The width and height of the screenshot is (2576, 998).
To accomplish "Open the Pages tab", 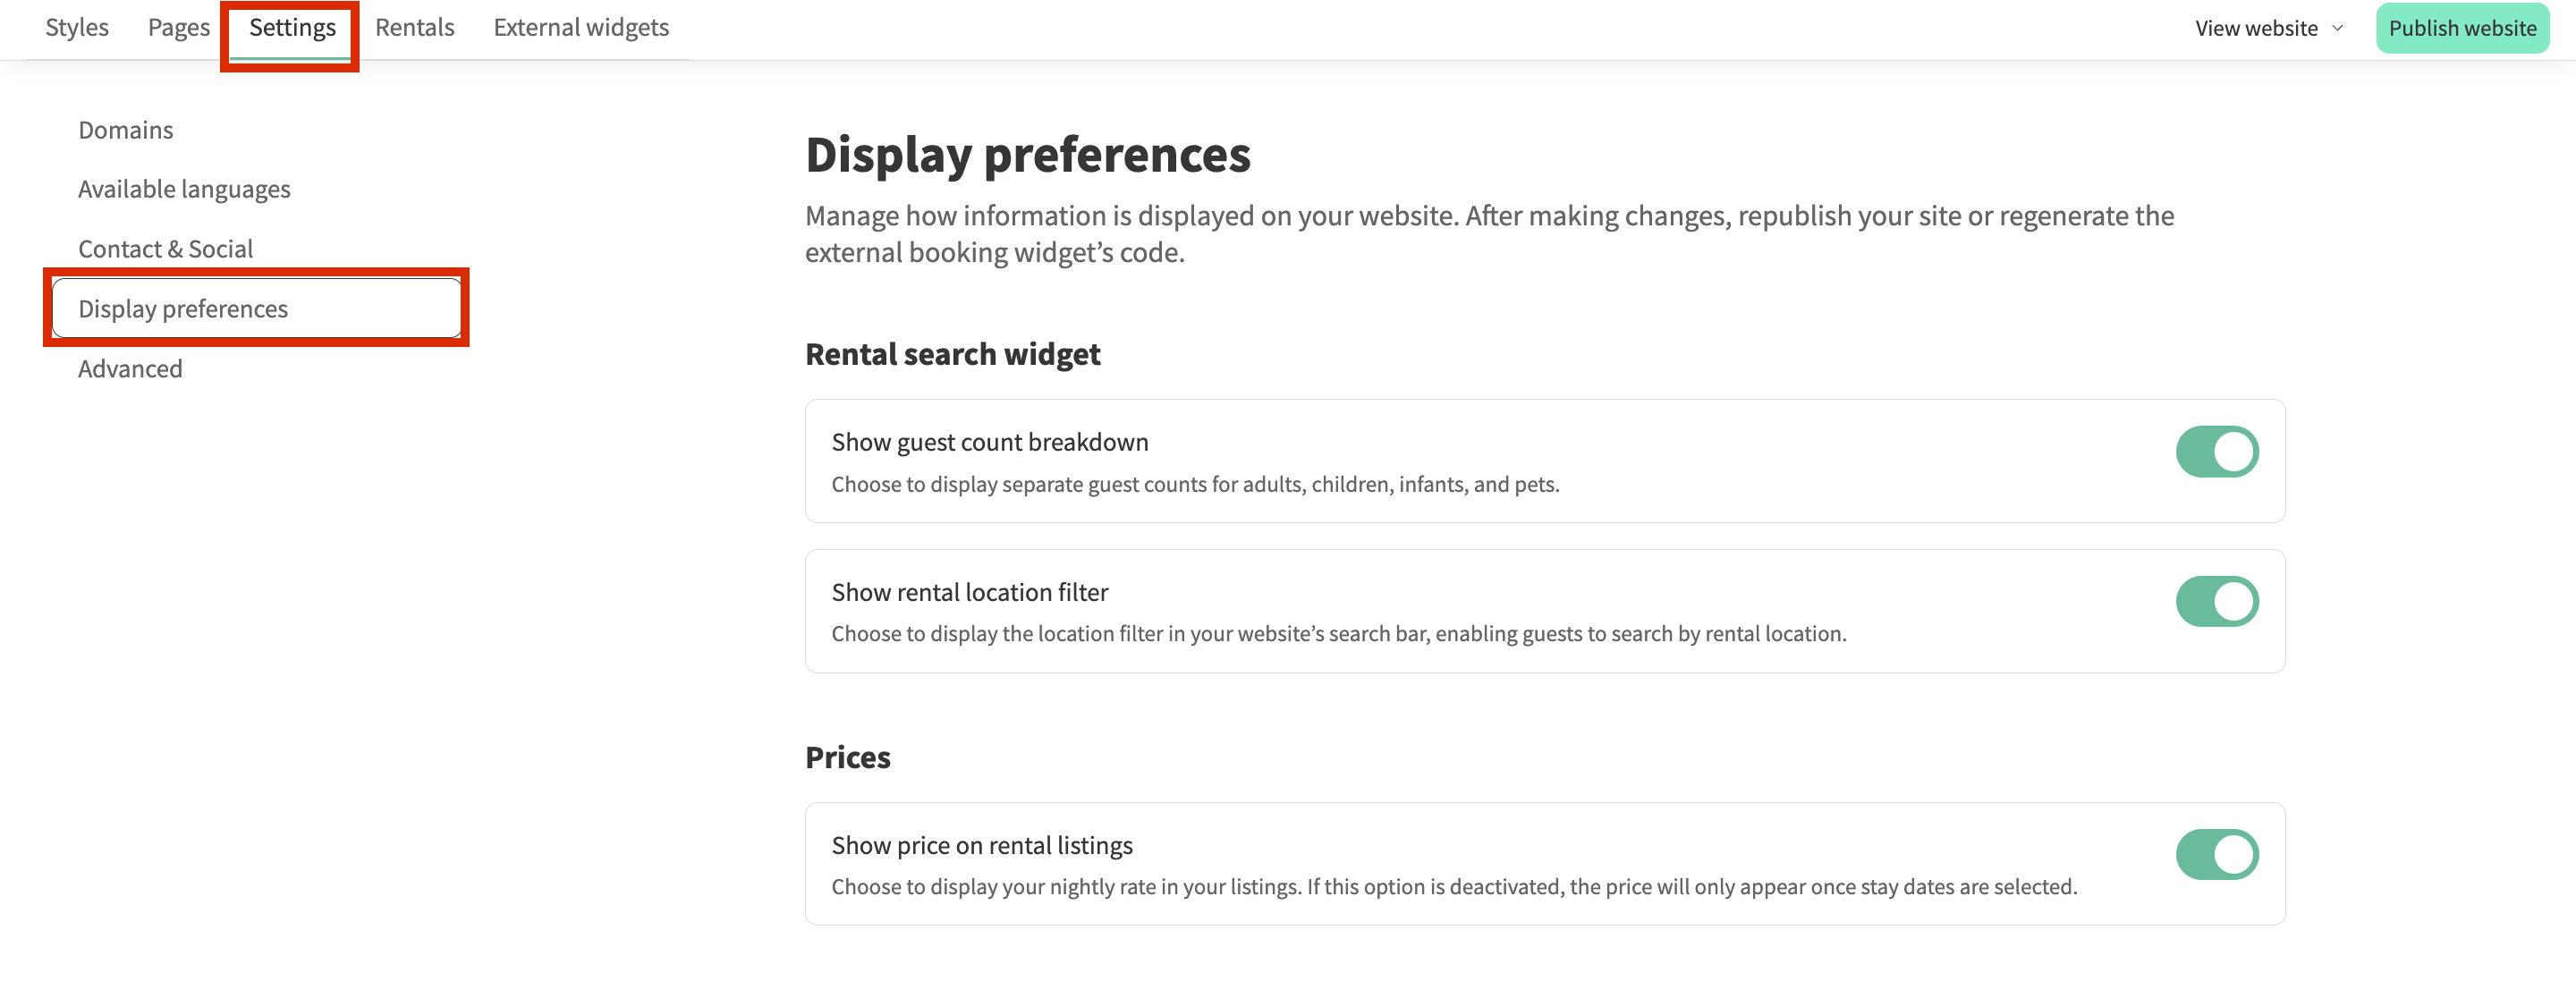I will tap(178, 28).
